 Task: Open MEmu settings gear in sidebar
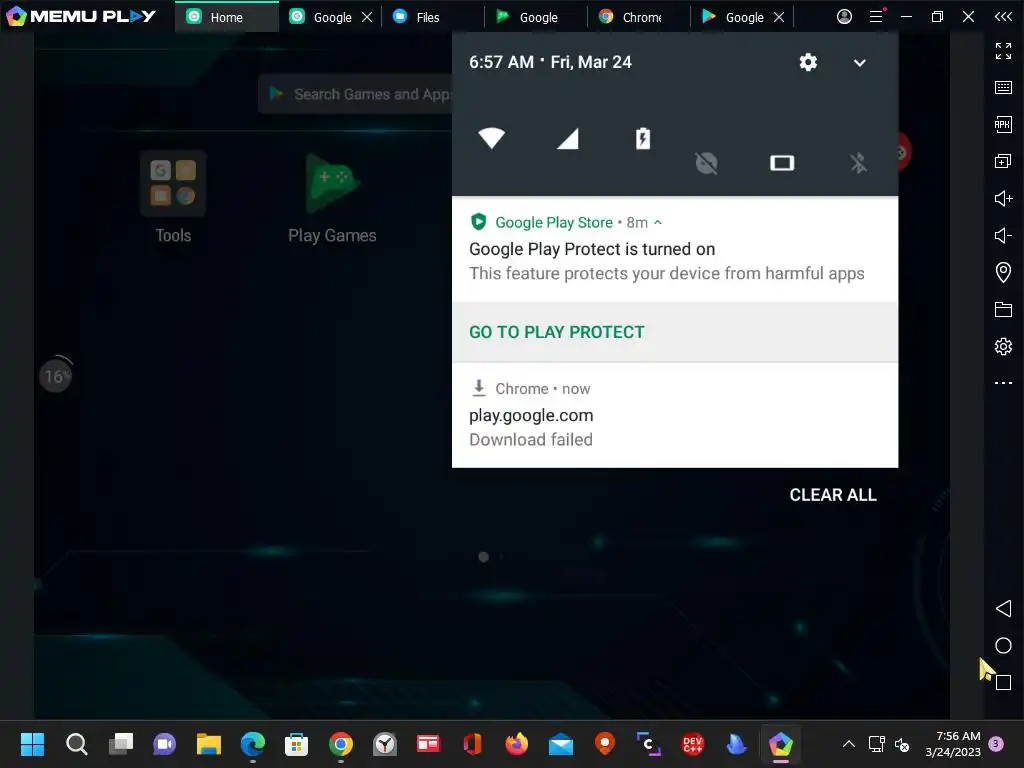[x=1003, y=346]
